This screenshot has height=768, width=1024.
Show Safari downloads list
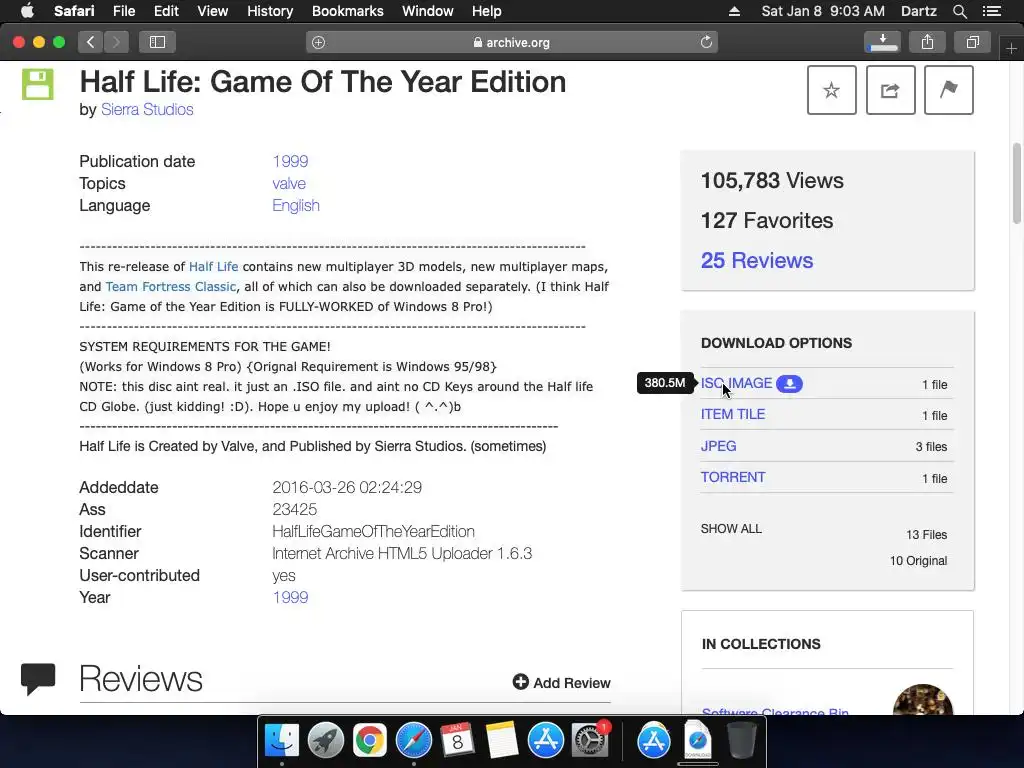[x=882, y=42]
